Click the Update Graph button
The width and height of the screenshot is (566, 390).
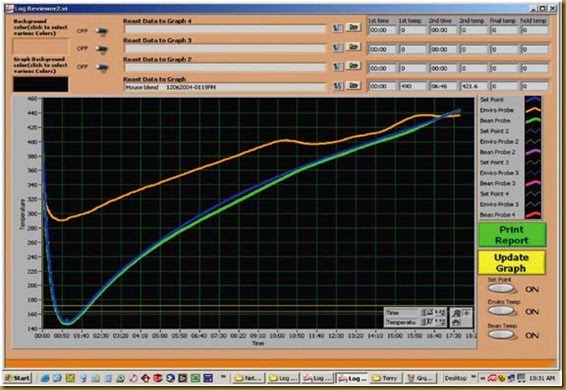coord(512,263)
